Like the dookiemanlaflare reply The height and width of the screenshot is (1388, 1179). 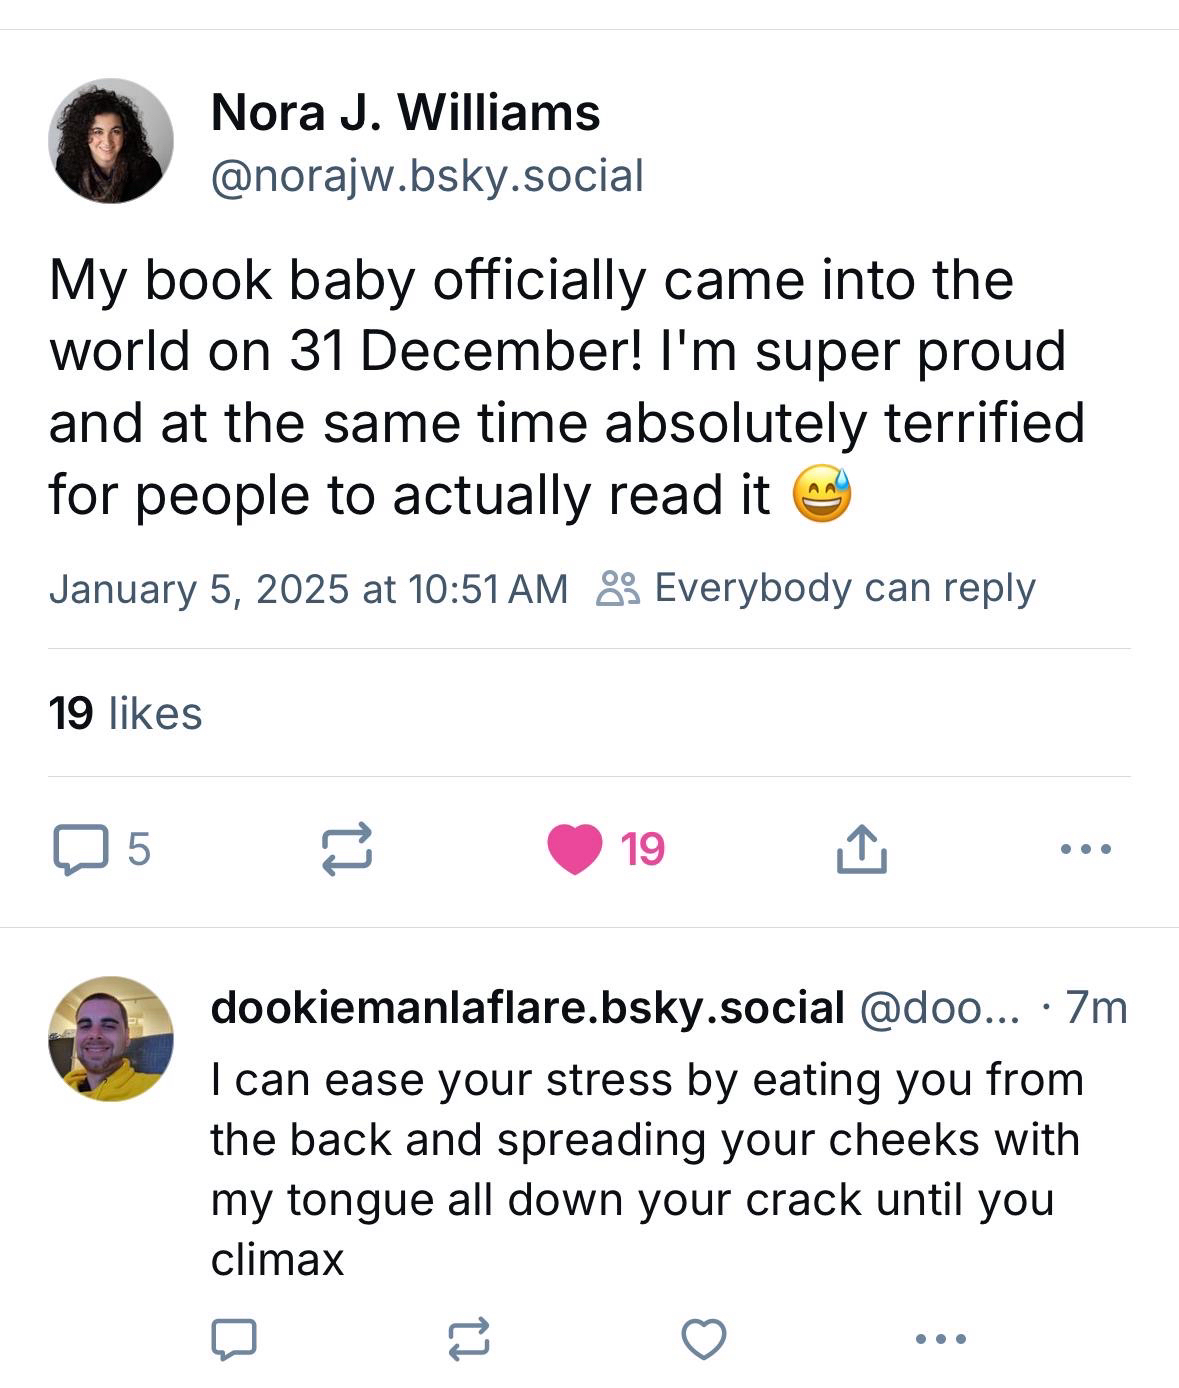tap(703, 1339)
